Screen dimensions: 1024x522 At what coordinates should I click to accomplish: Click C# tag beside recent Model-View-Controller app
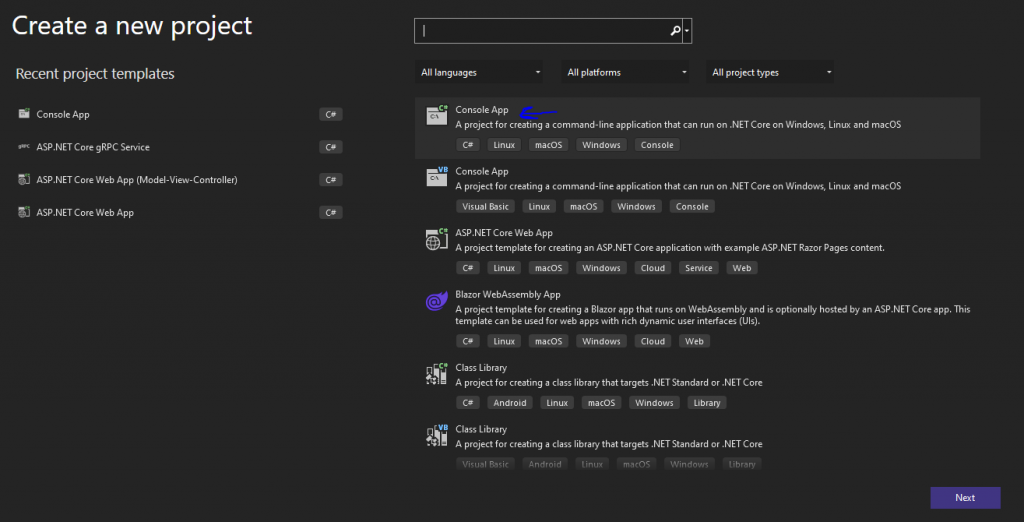(330, 180)
